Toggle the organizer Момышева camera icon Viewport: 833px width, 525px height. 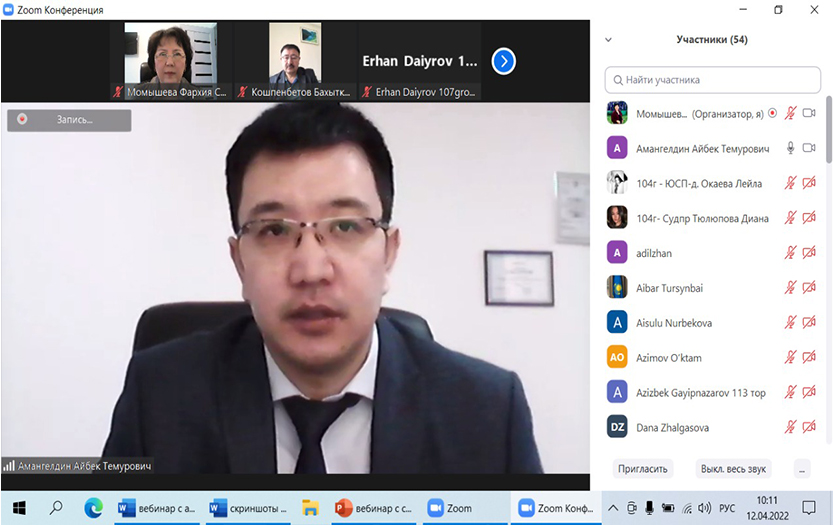(x=809, y=114)
